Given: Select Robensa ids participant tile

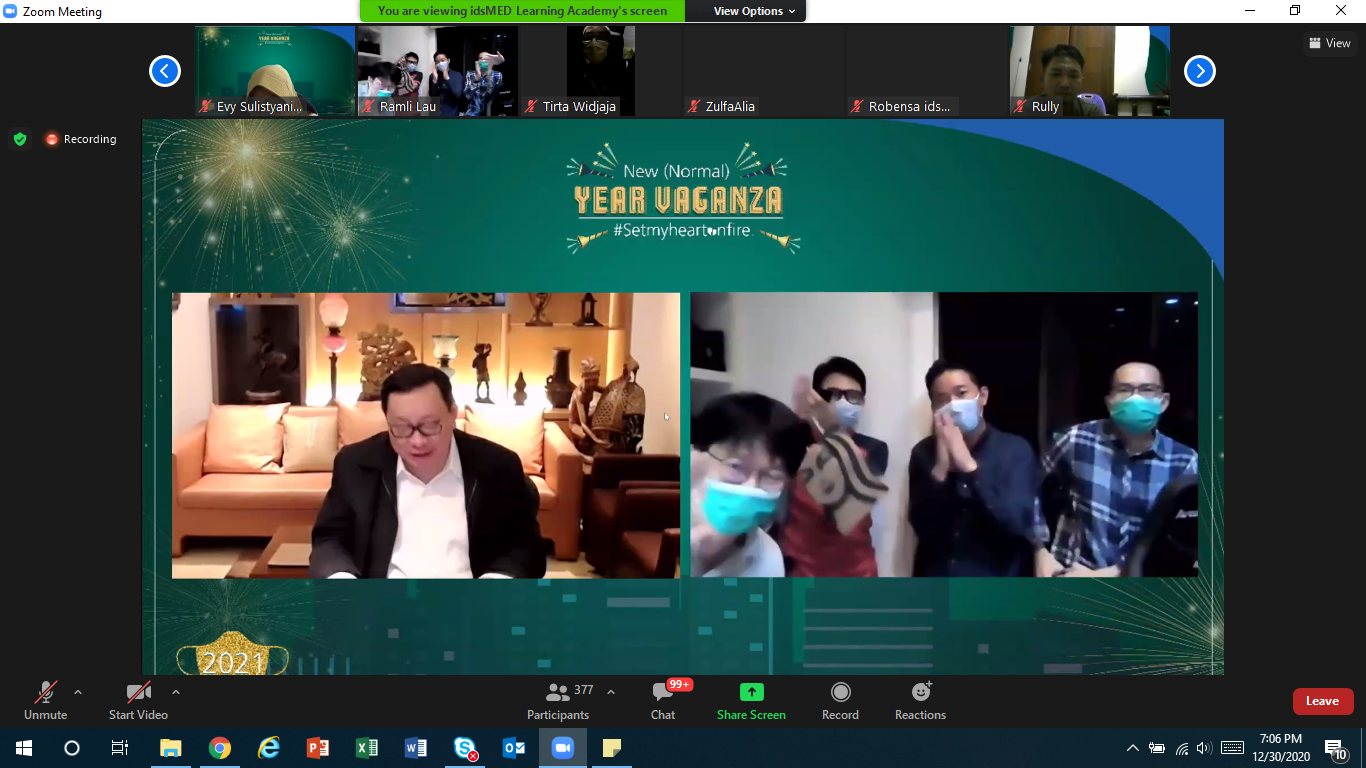Looking at the screenshot, I should (x=927, y=71).
